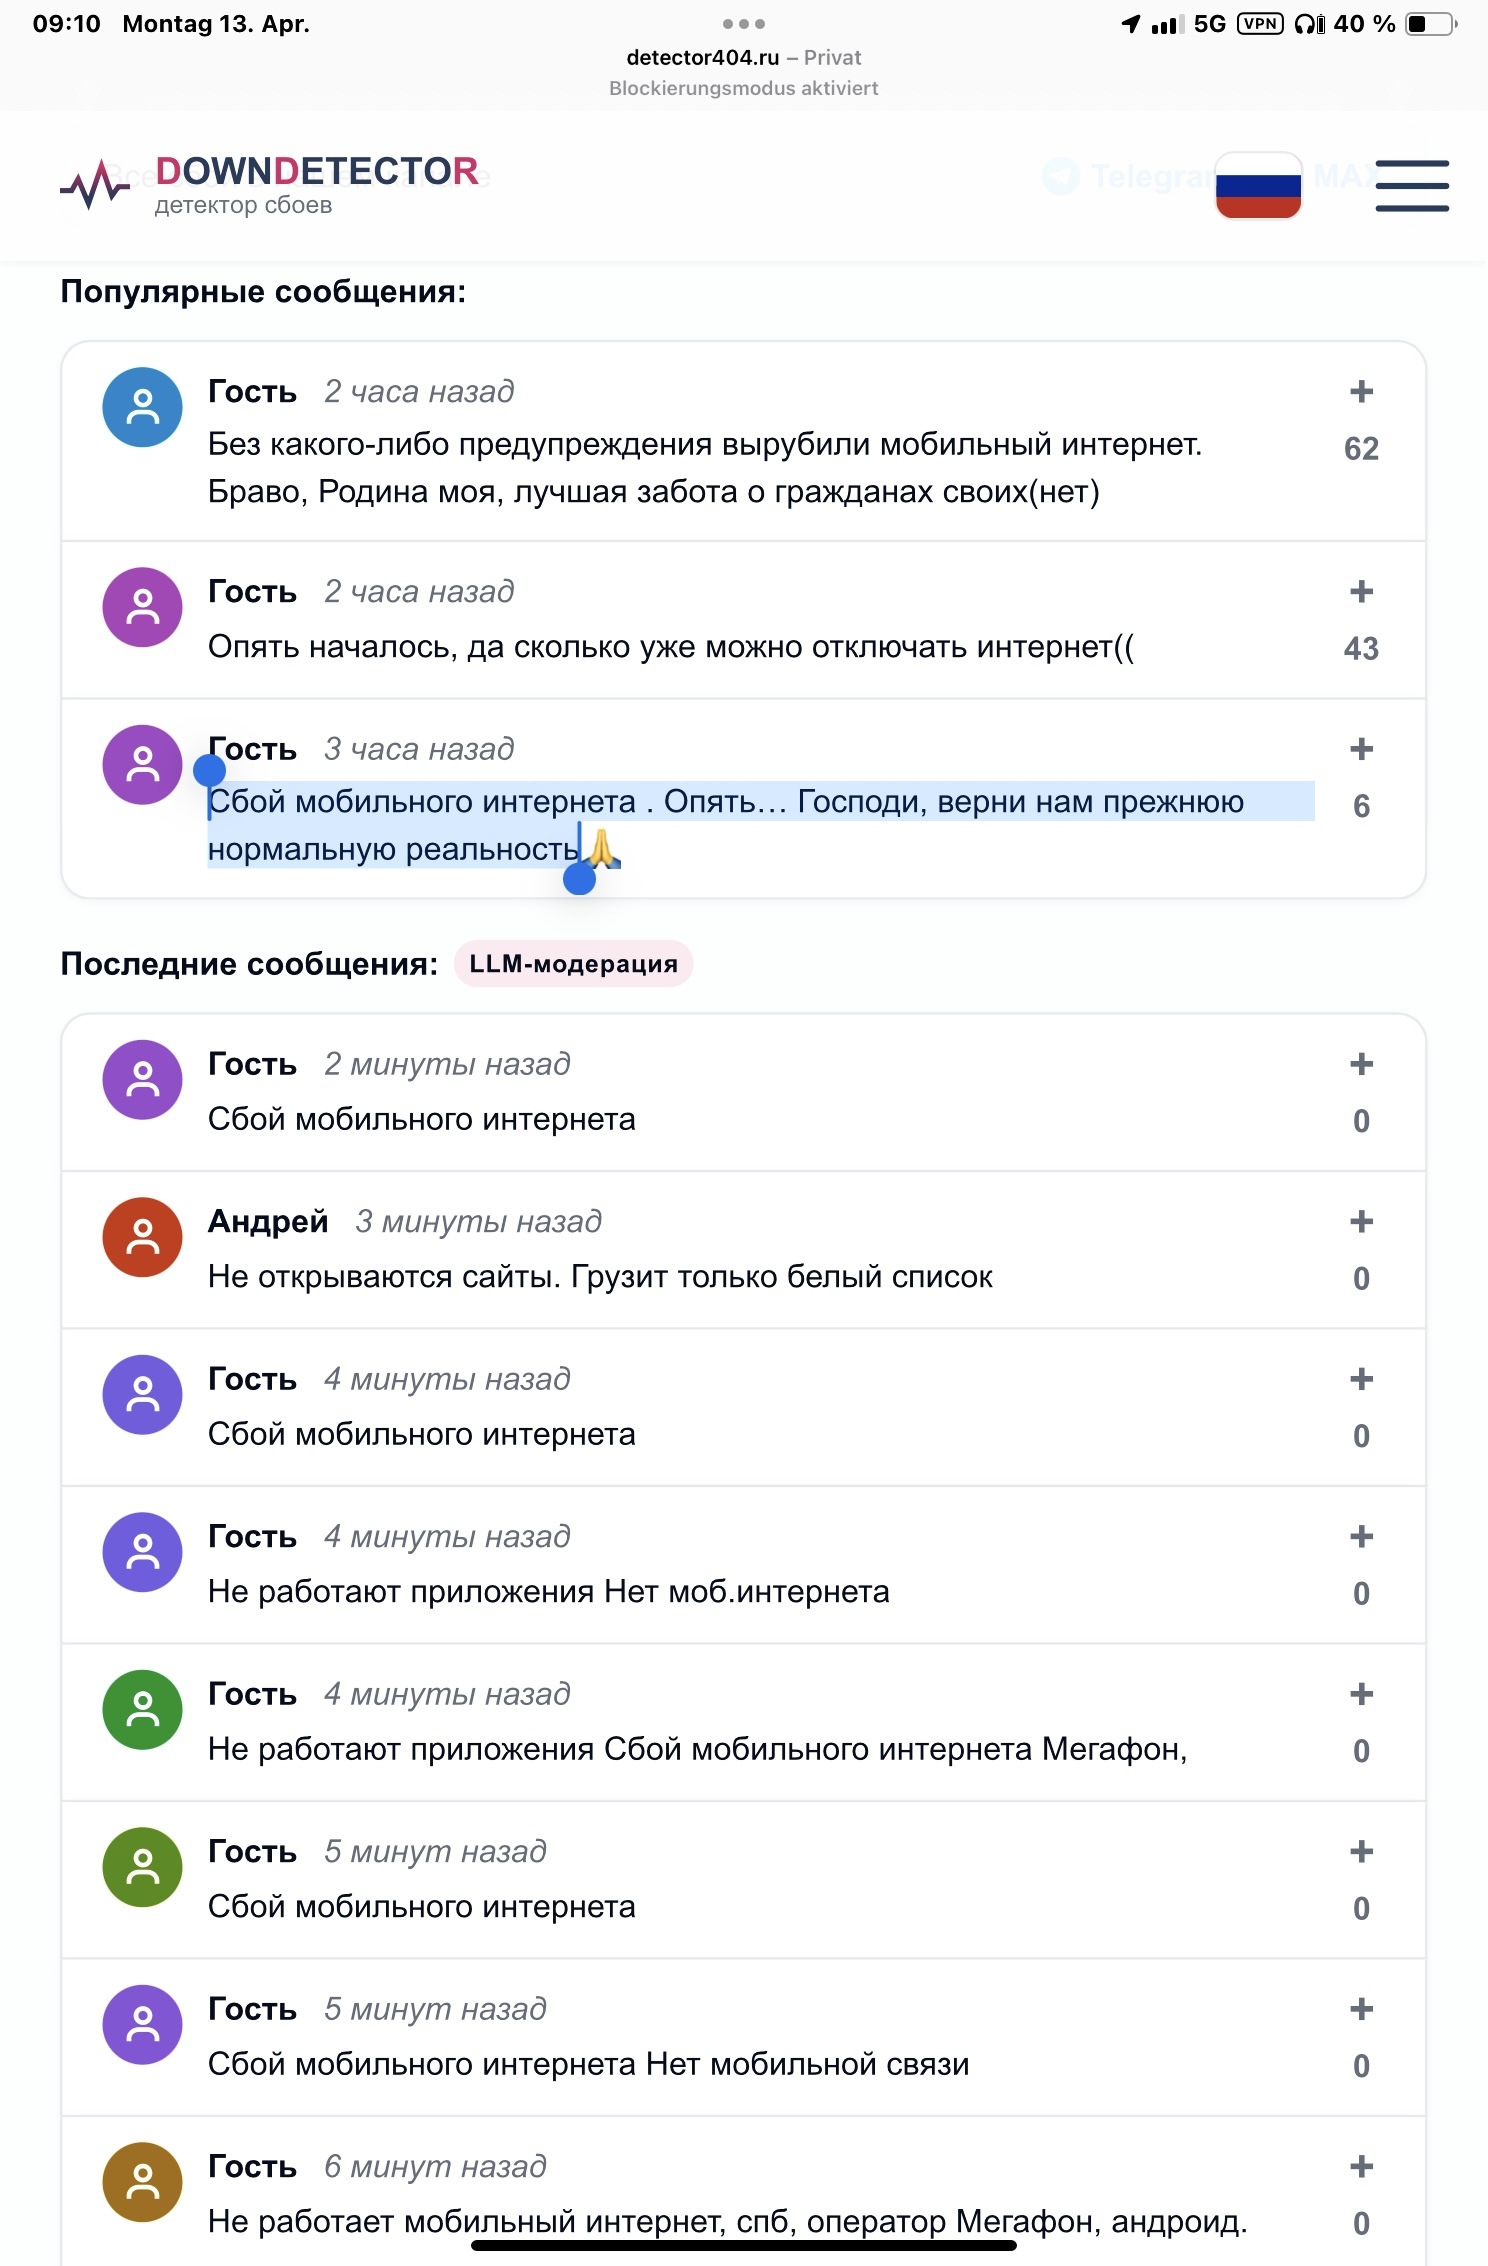Upvote the comment with 43 votes

coord(1361,591)
